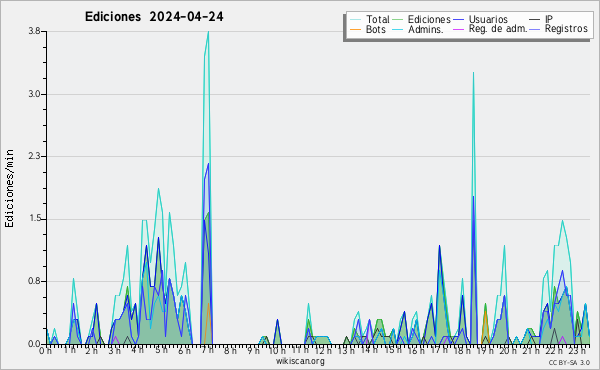Click the wikiscan.org link text
The image size is (600, 370).
click(300, 361)
